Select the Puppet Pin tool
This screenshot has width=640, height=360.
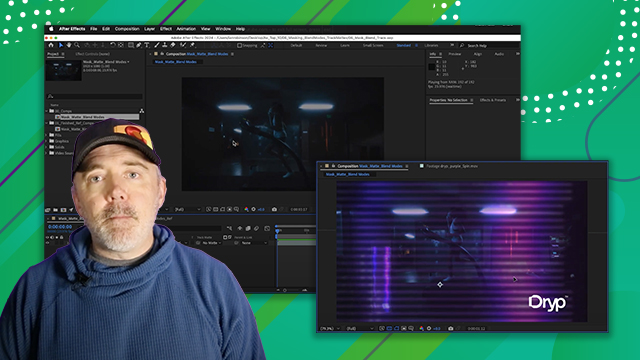pos(192,45)
